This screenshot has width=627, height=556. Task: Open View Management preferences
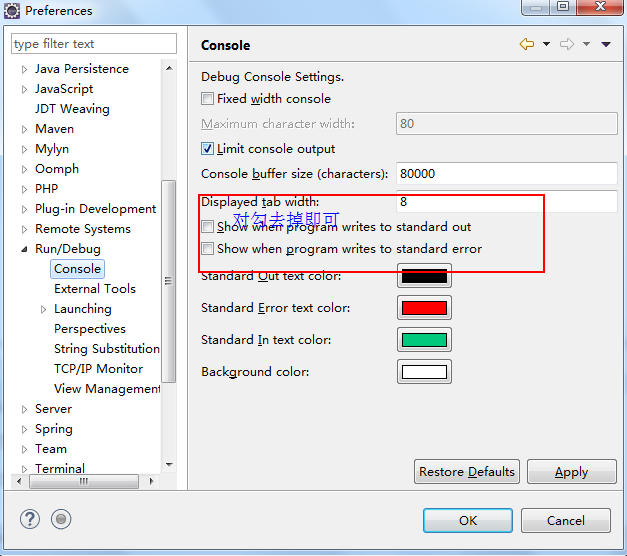pos(107,389)
